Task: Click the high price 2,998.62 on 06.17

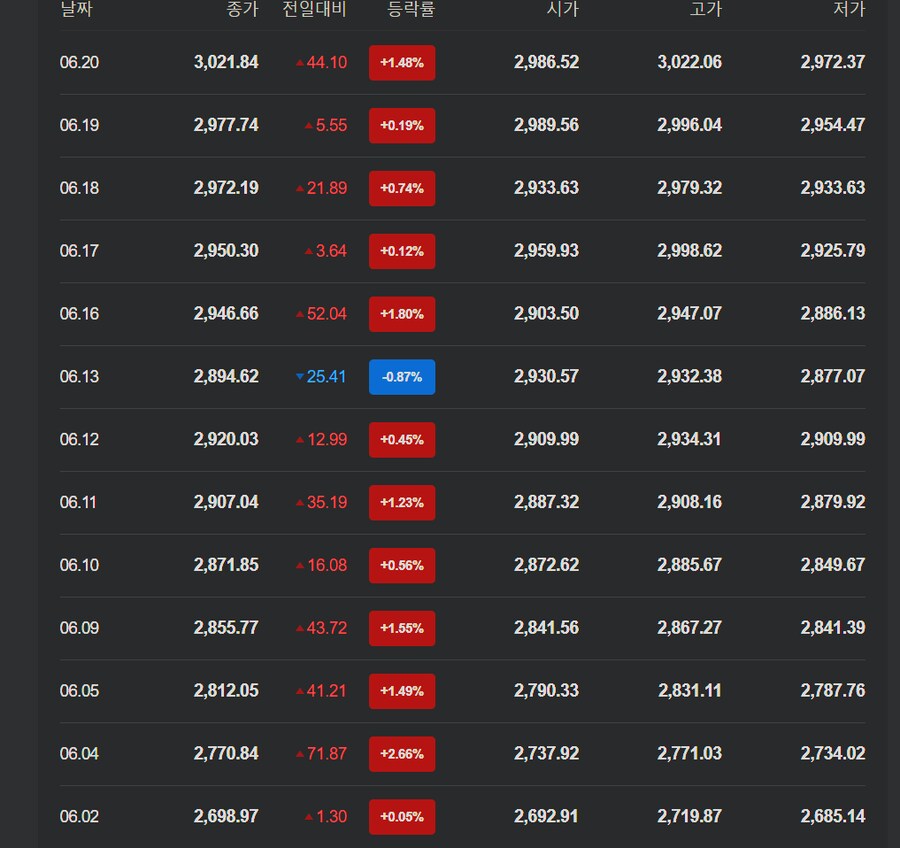Action: 689,251
